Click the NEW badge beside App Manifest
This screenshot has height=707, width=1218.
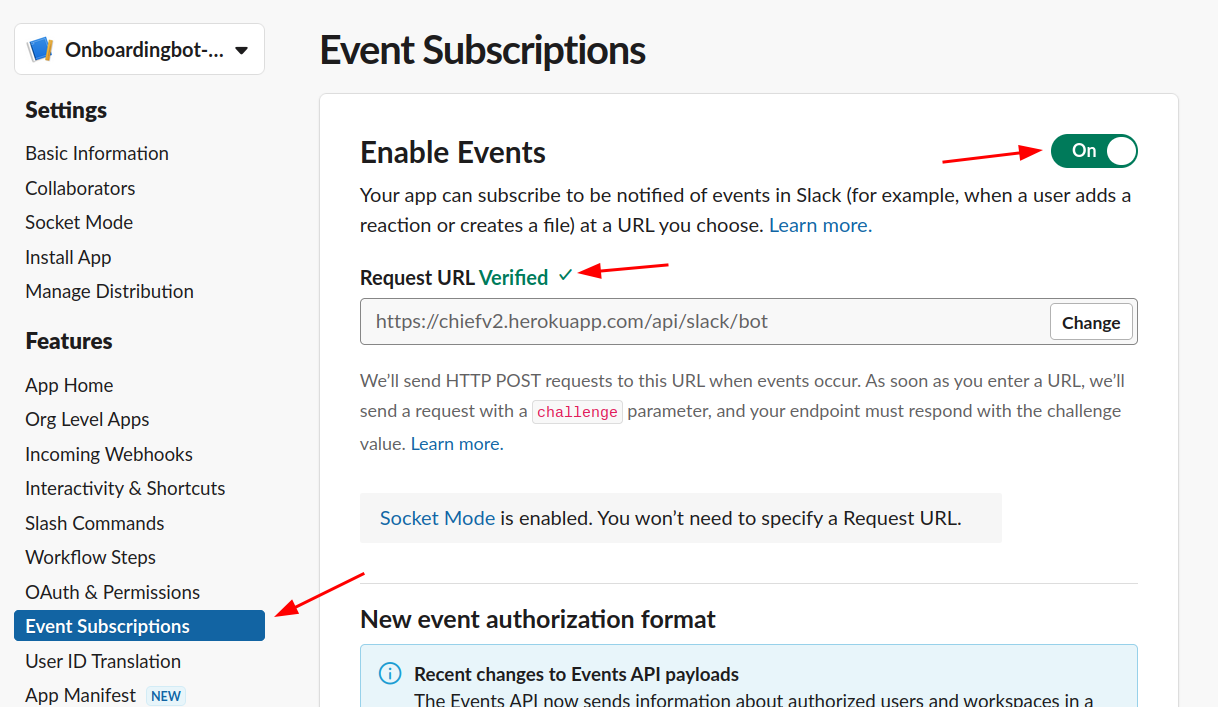(x=166, y=695)
